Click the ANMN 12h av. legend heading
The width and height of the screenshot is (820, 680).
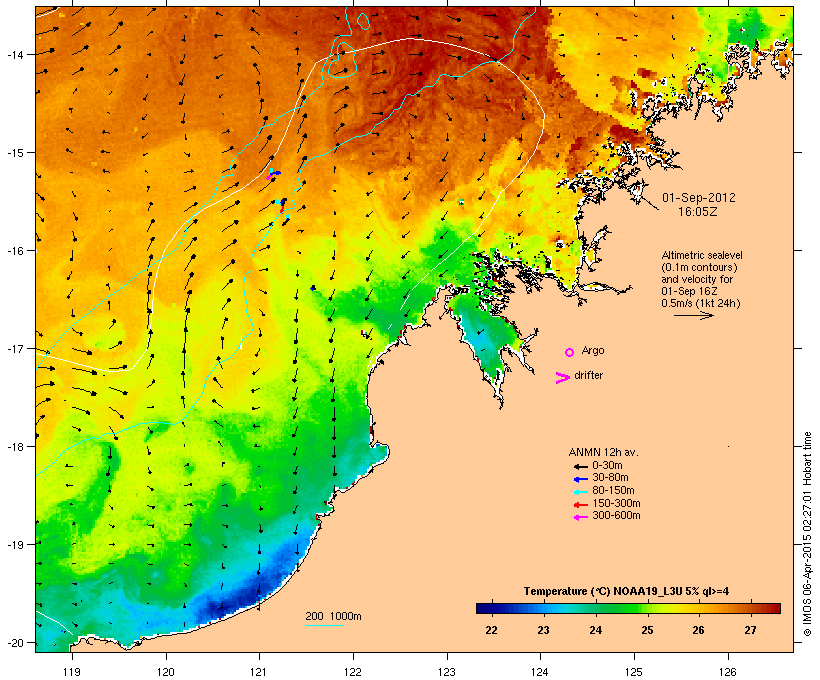tap(603, 452)
